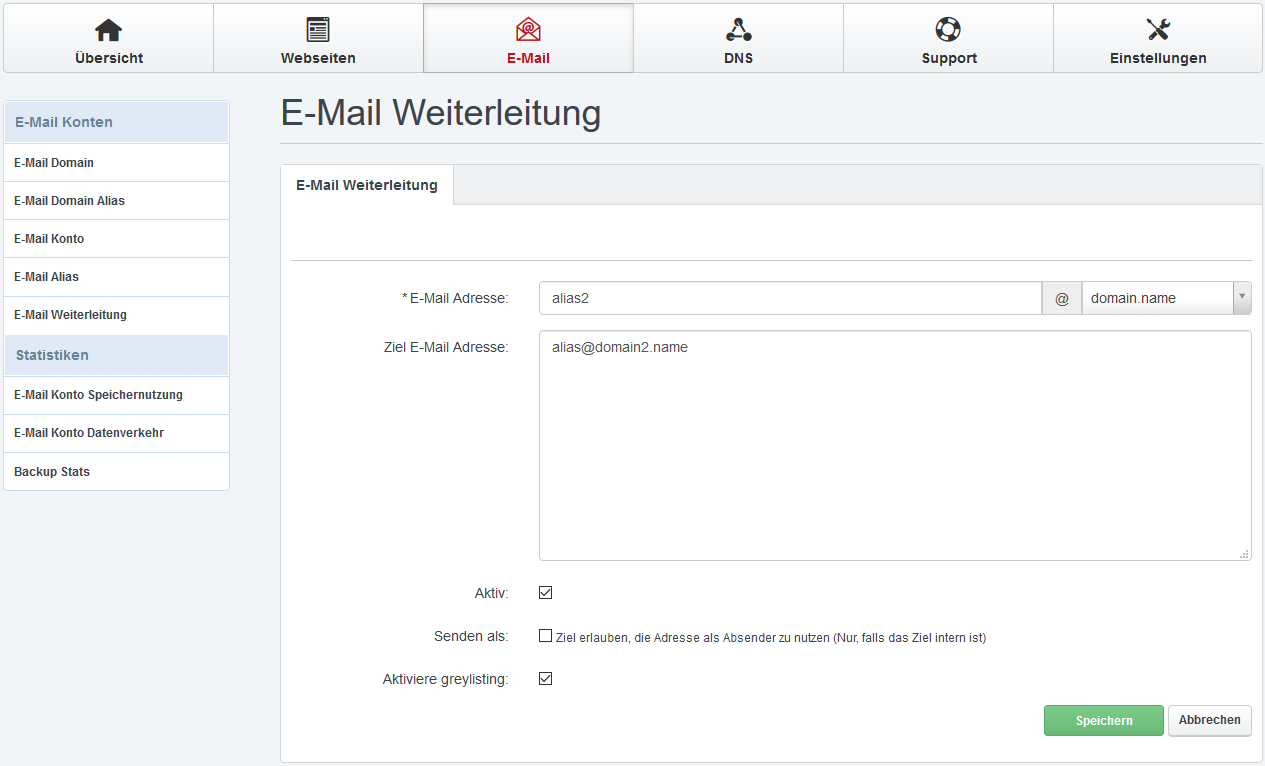Select the E-Mail Weiterleitung tab
This screenshot has height=766, width=1265.
pos(367,185)
